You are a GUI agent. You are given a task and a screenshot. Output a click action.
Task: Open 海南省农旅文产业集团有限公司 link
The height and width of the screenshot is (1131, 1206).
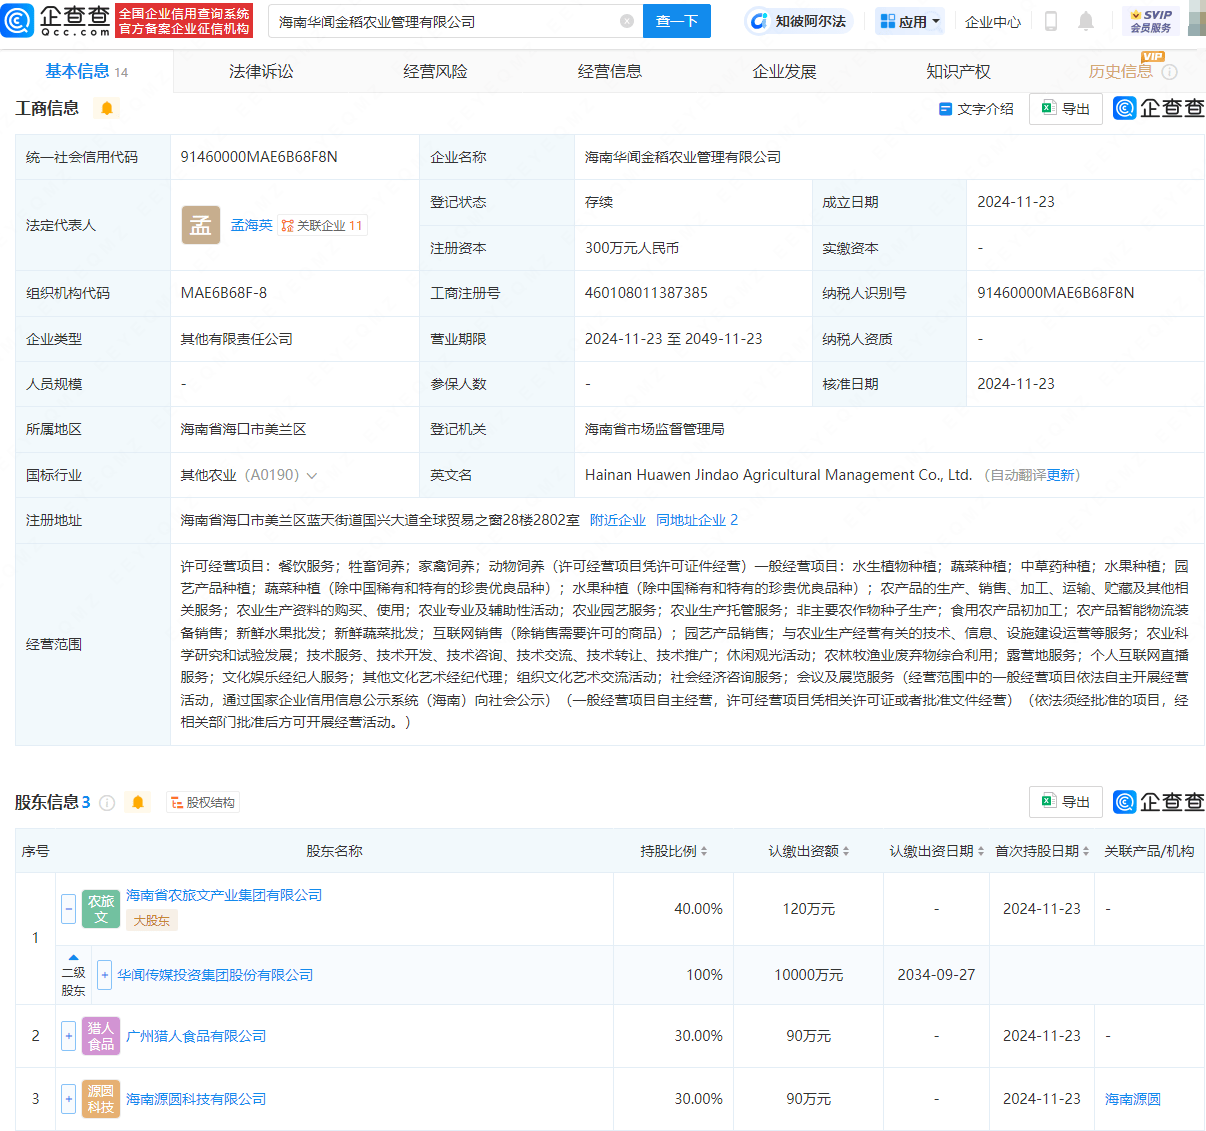click(224, 895)
